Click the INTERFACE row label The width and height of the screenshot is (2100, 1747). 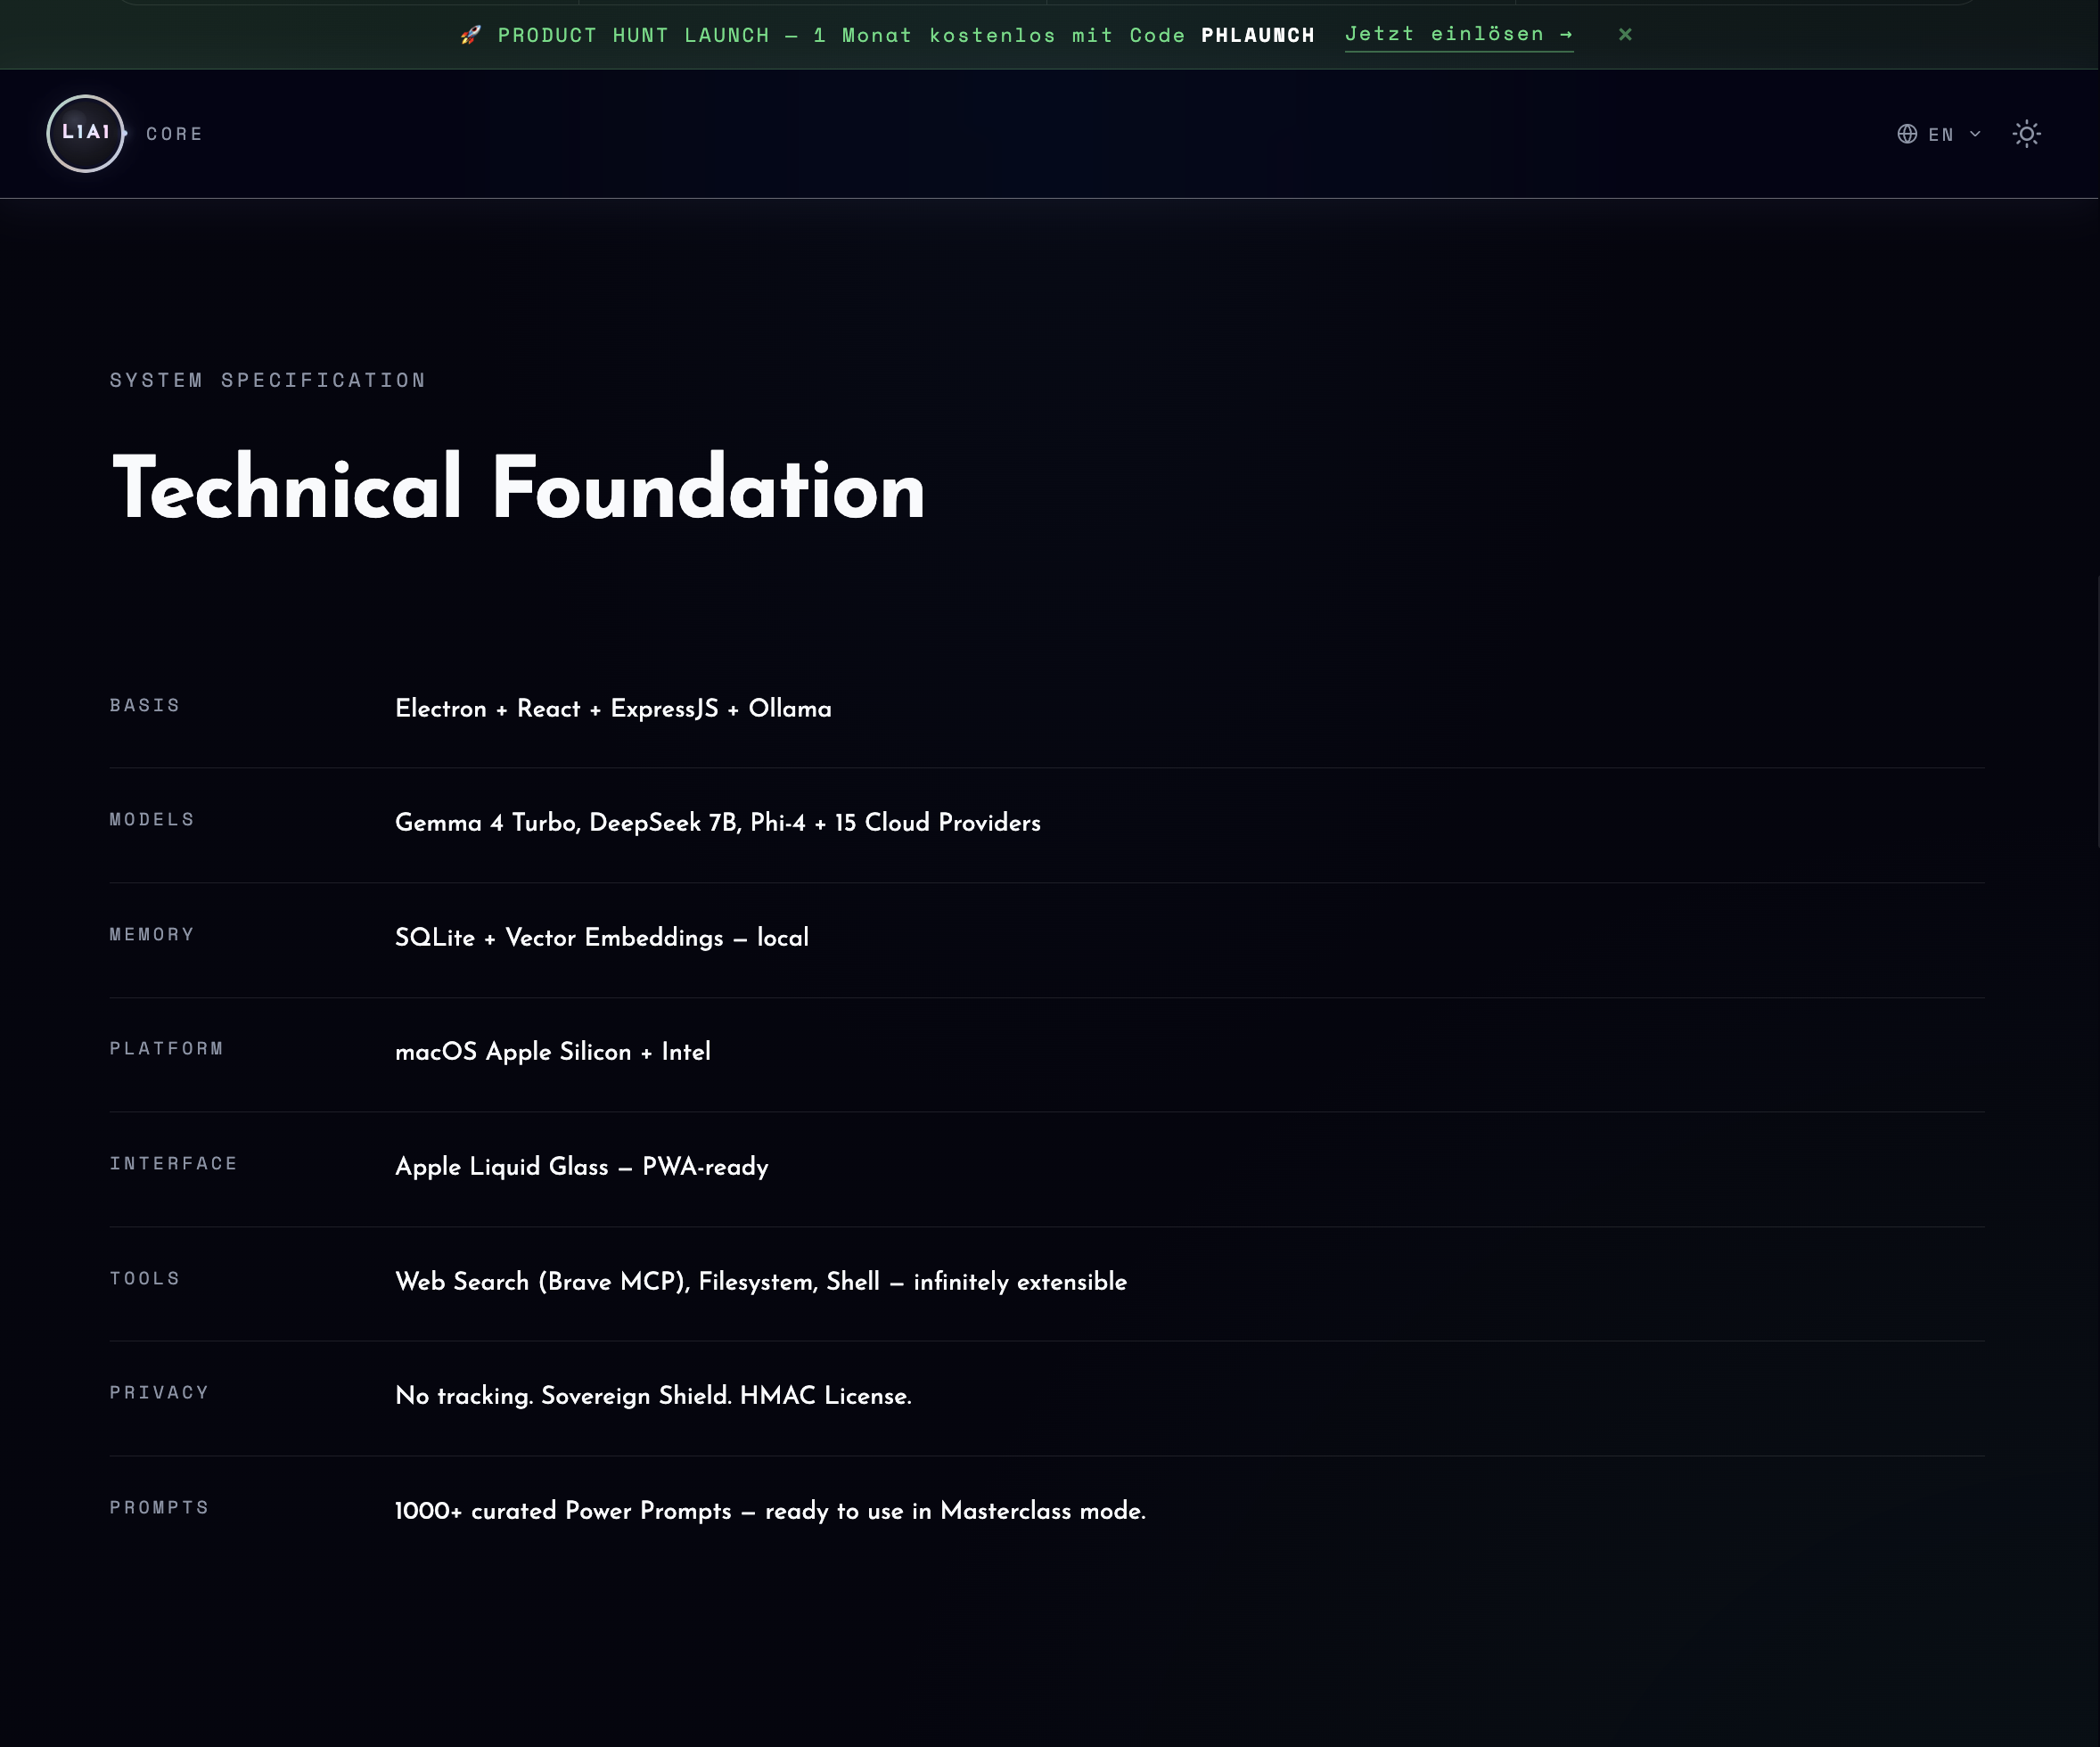(x=174, y=1163)
